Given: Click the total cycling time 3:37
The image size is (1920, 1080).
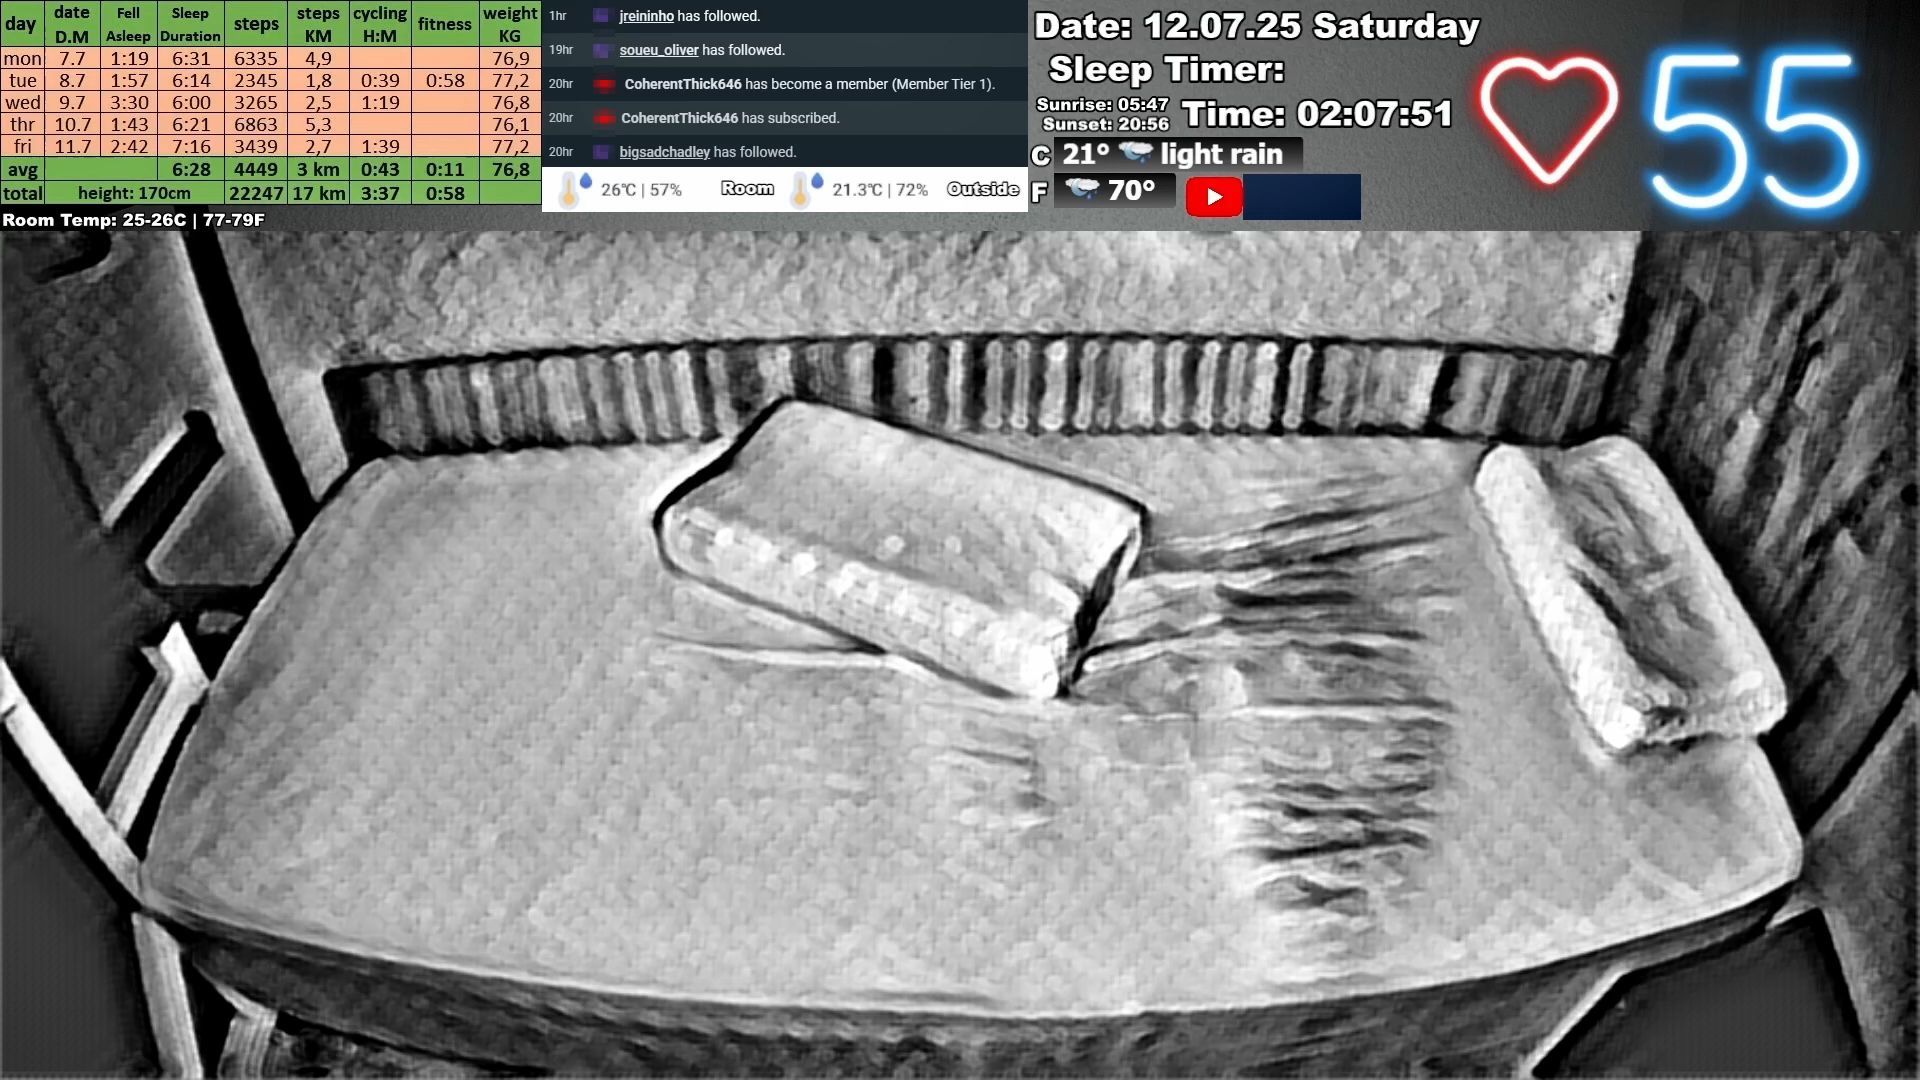Looking at the screenshot, I should 380,193.
